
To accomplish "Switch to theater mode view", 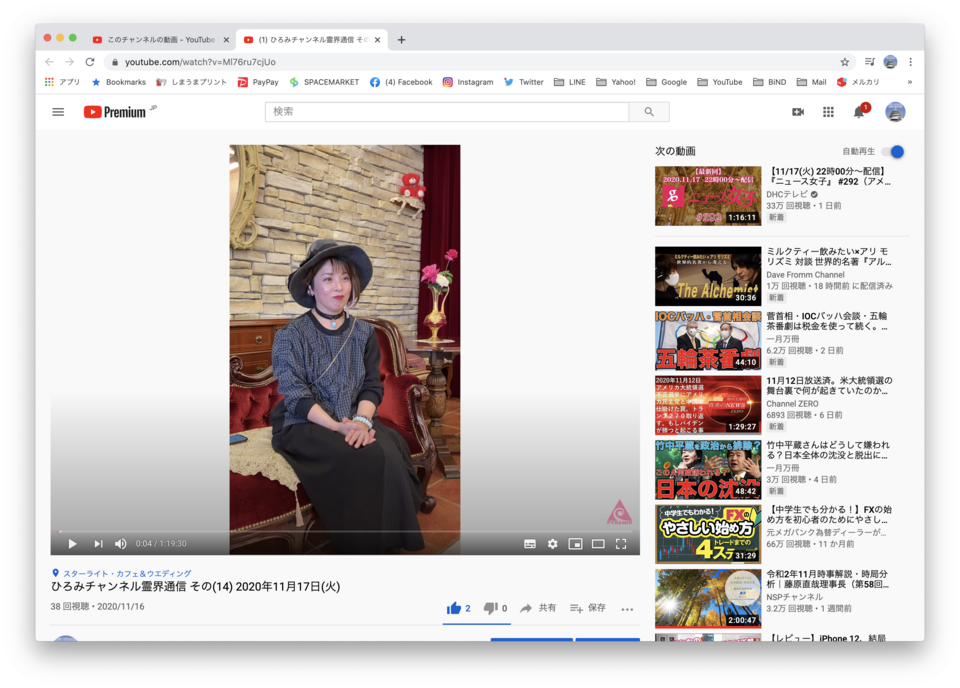I will 598,544.
